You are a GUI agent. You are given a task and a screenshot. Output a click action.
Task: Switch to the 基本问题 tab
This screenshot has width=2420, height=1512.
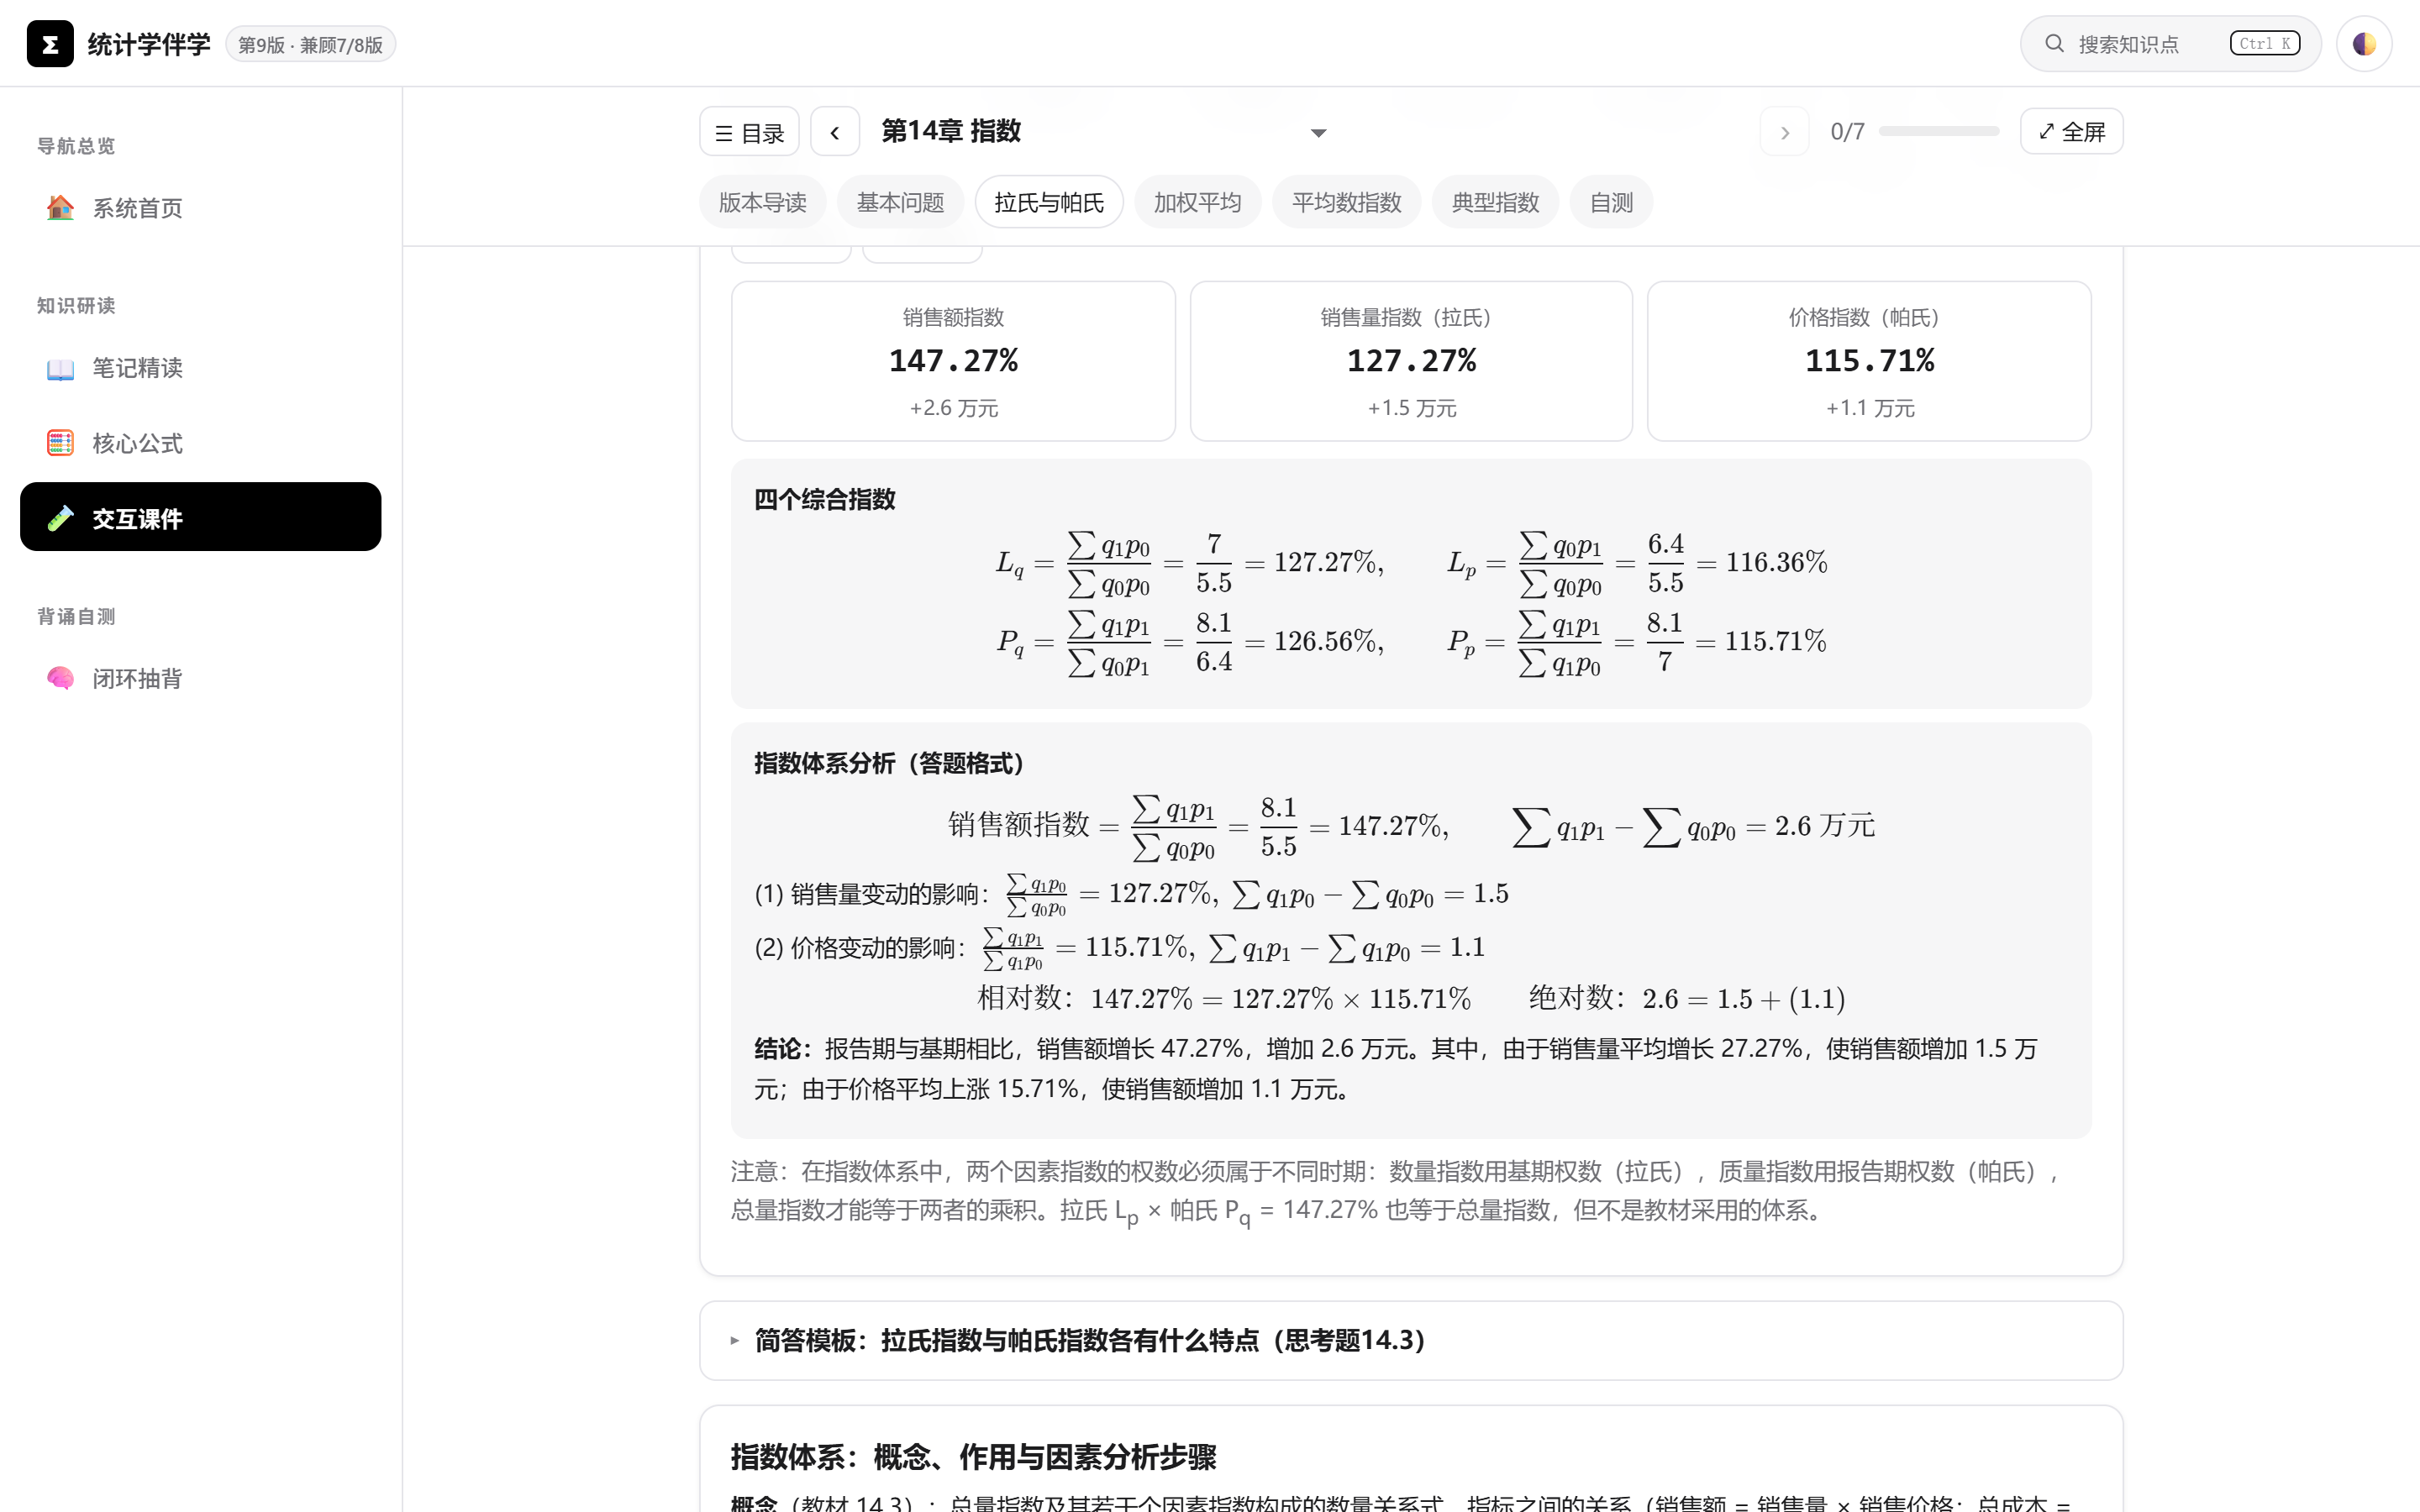900,202
